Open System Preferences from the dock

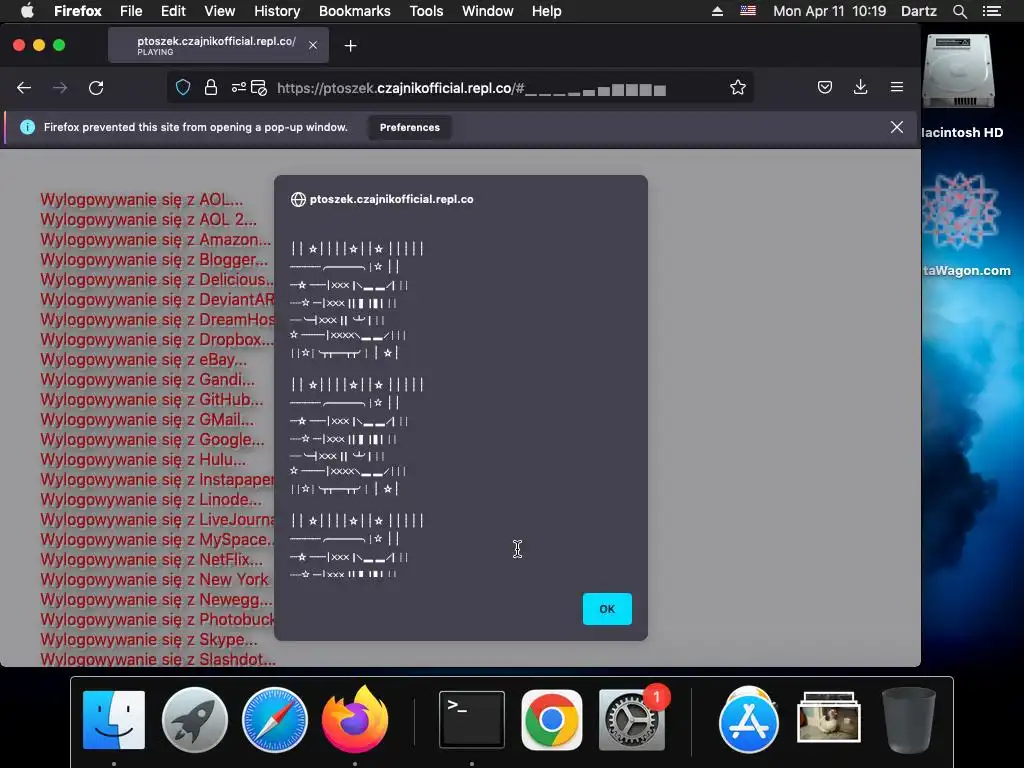(632, 720)
